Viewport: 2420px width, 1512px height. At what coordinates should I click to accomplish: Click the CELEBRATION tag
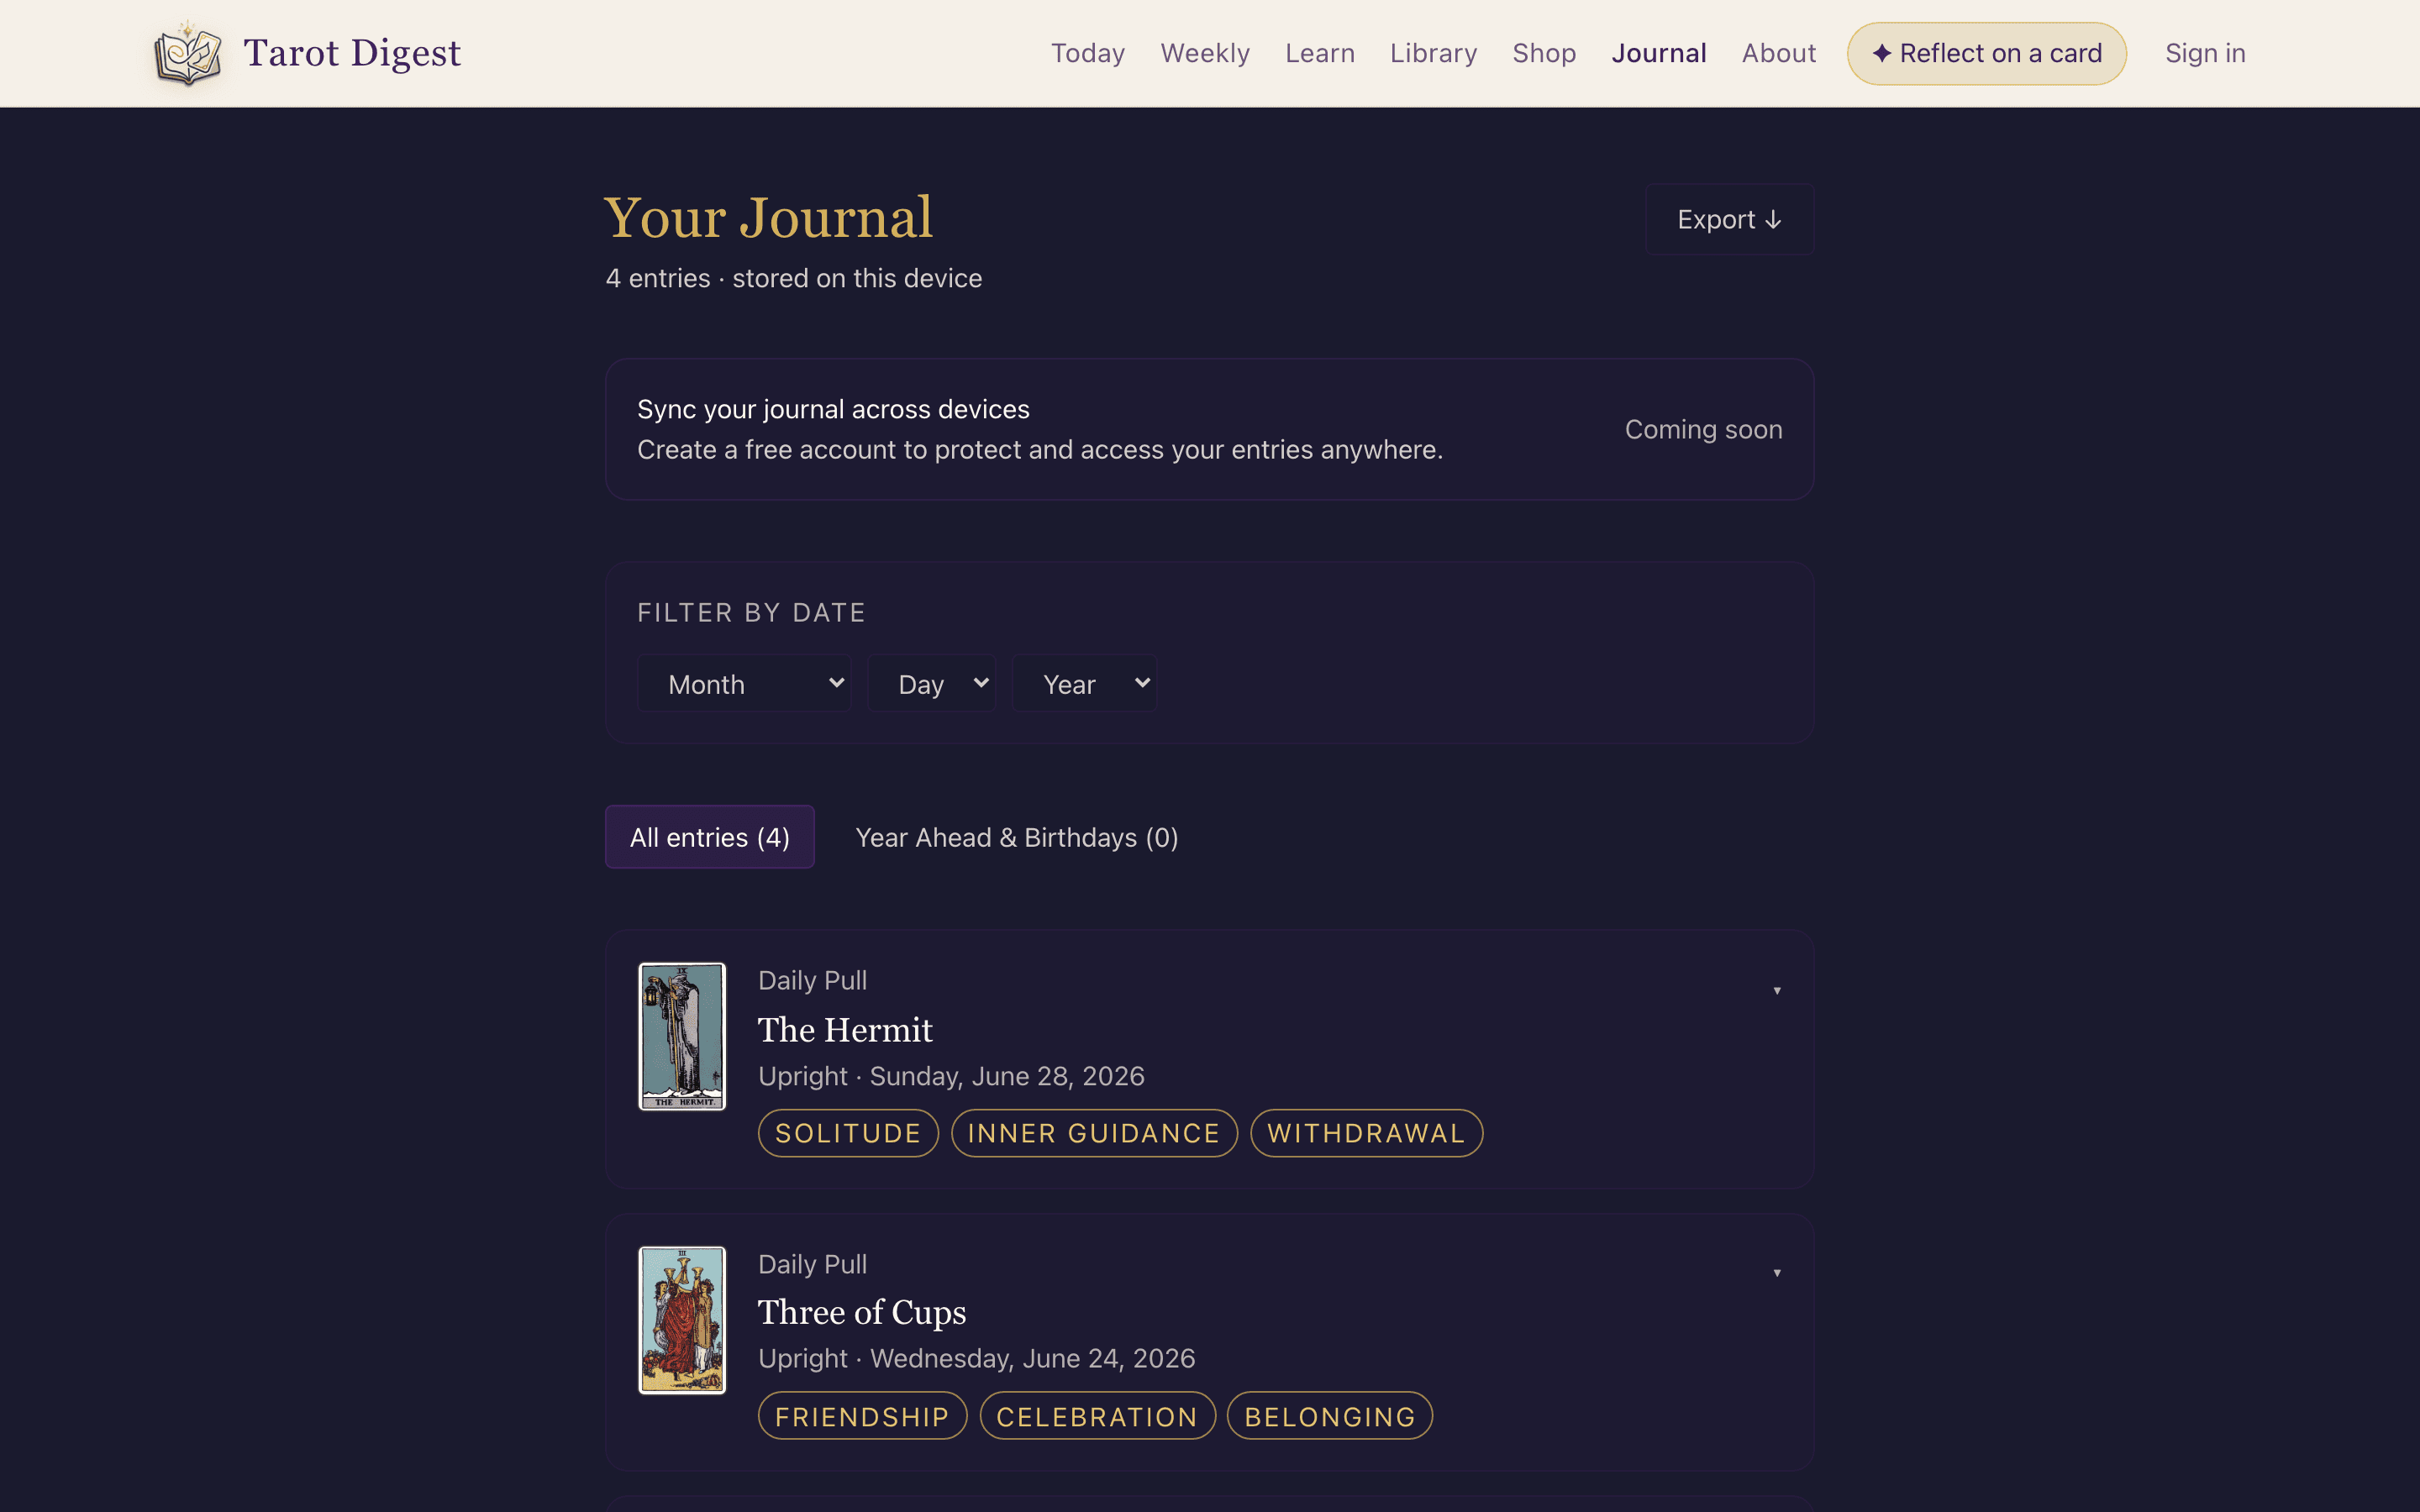[1097, 1416]
